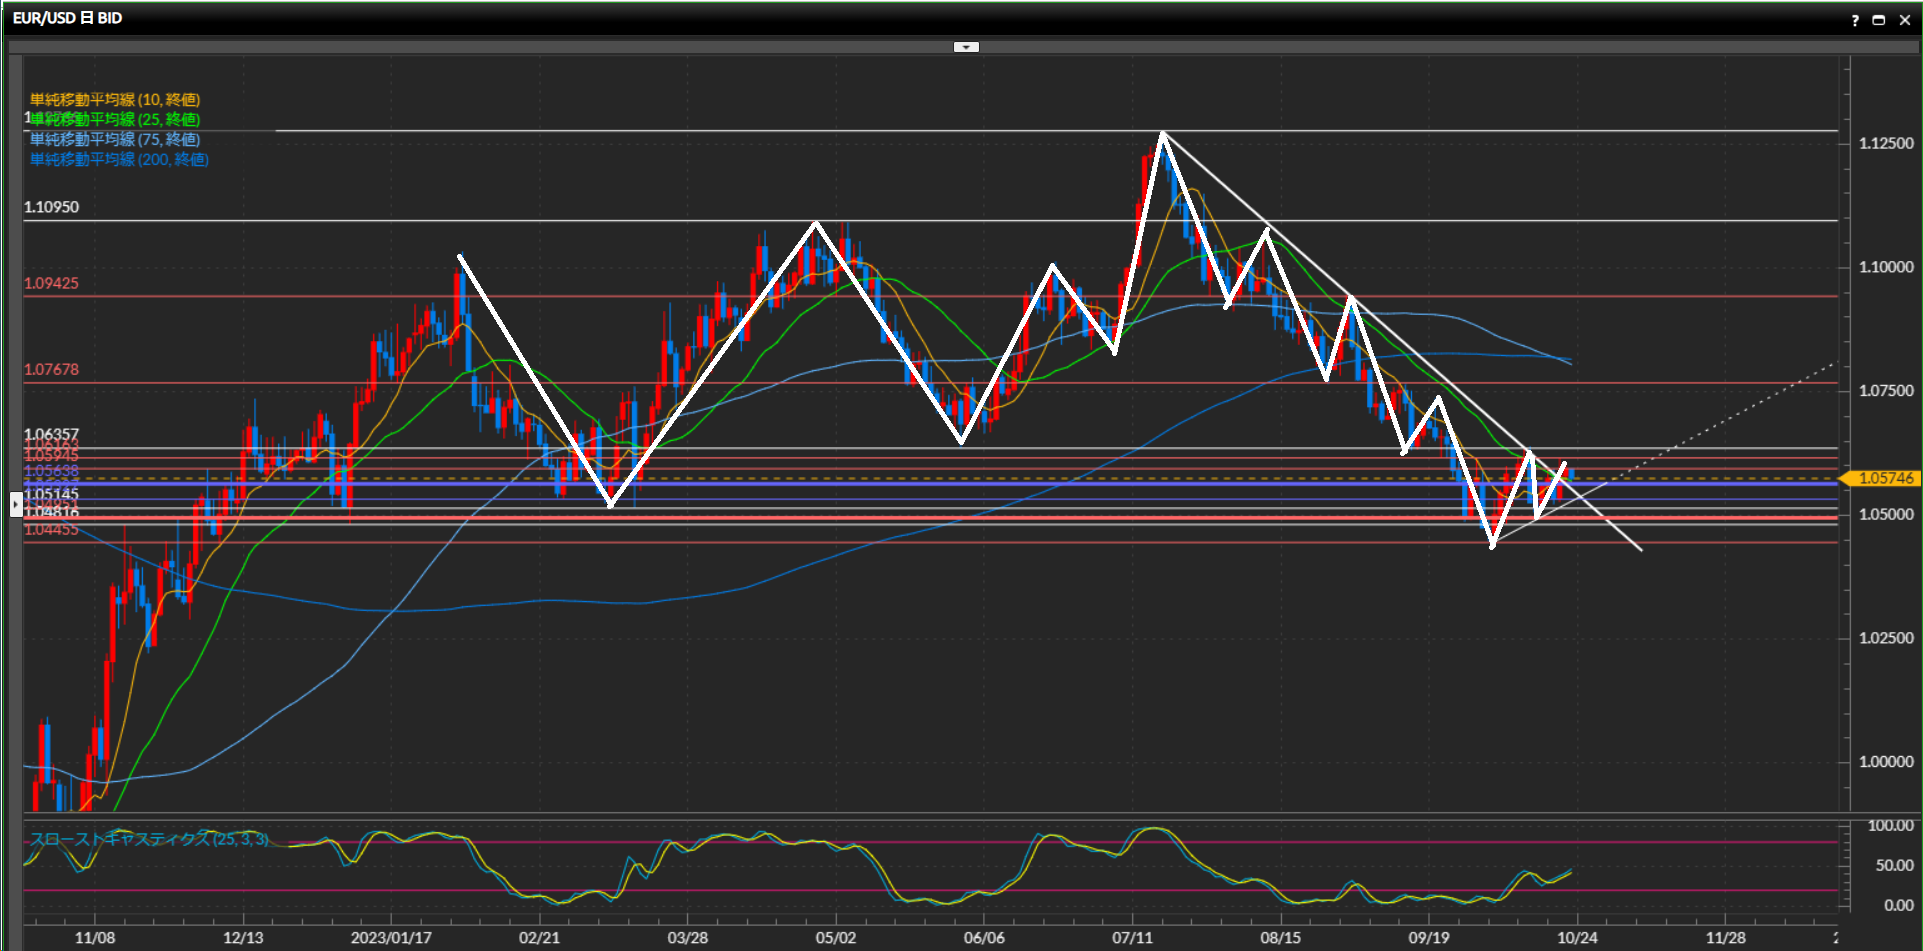Screen dimensions: 1923x951
Task: Click the EUR/USD 日 BID window title
Action: (68, 18)
